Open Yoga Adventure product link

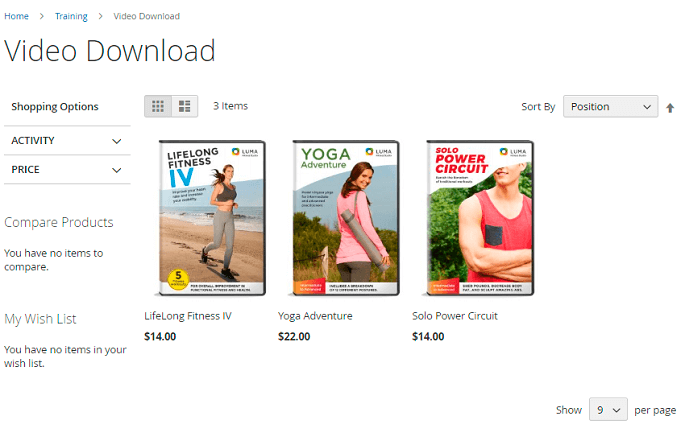coord(315,316)
